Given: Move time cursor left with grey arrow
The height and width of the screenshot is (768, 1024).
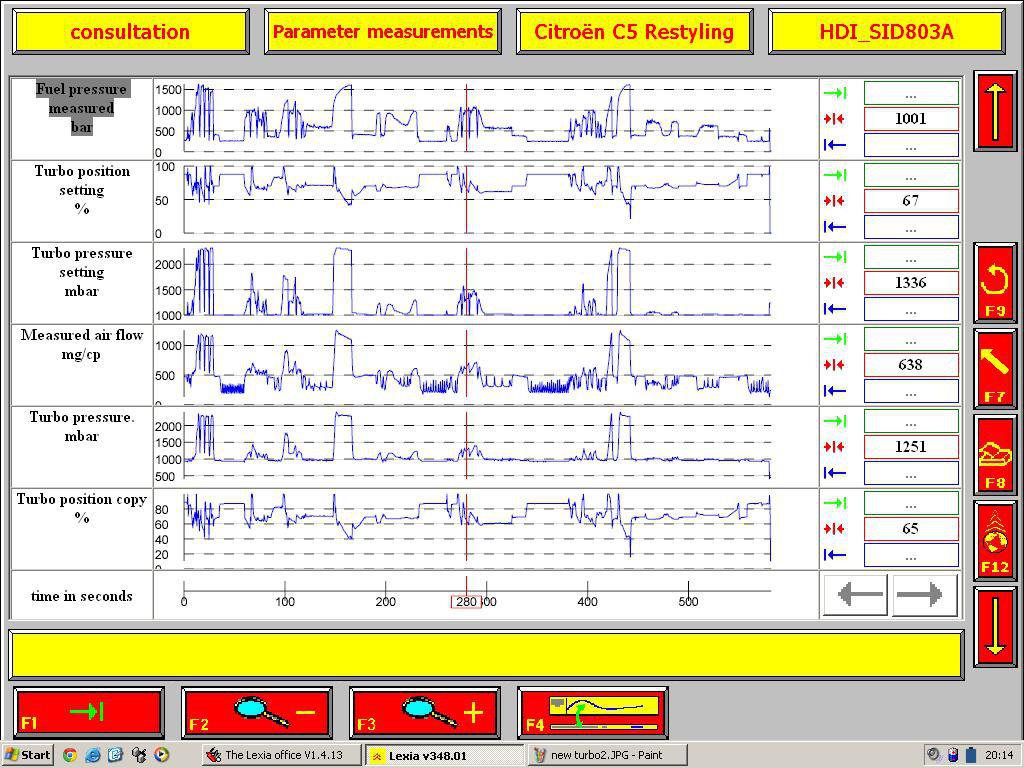Looking at the screenshot, I should click(x=856, y=595).
